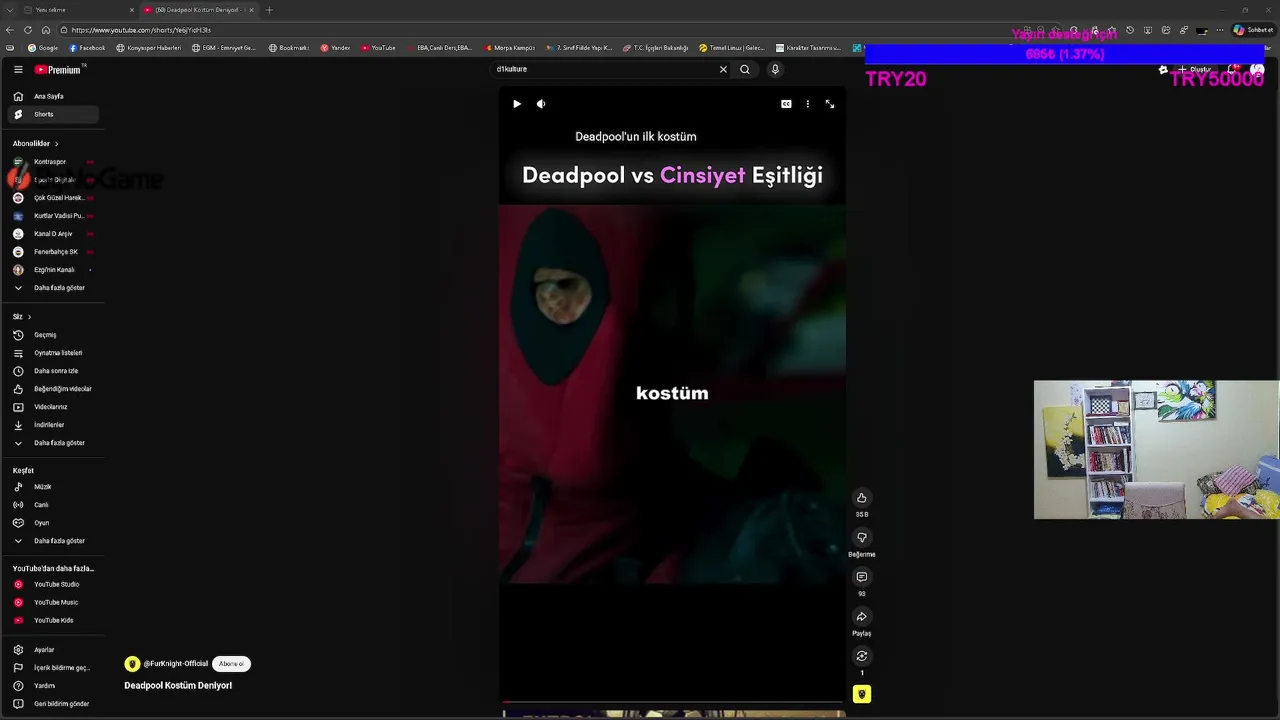Open Ezgi'nin Kanalı channel
This screenshot has height=720, width=1280.
pos(52,270)
